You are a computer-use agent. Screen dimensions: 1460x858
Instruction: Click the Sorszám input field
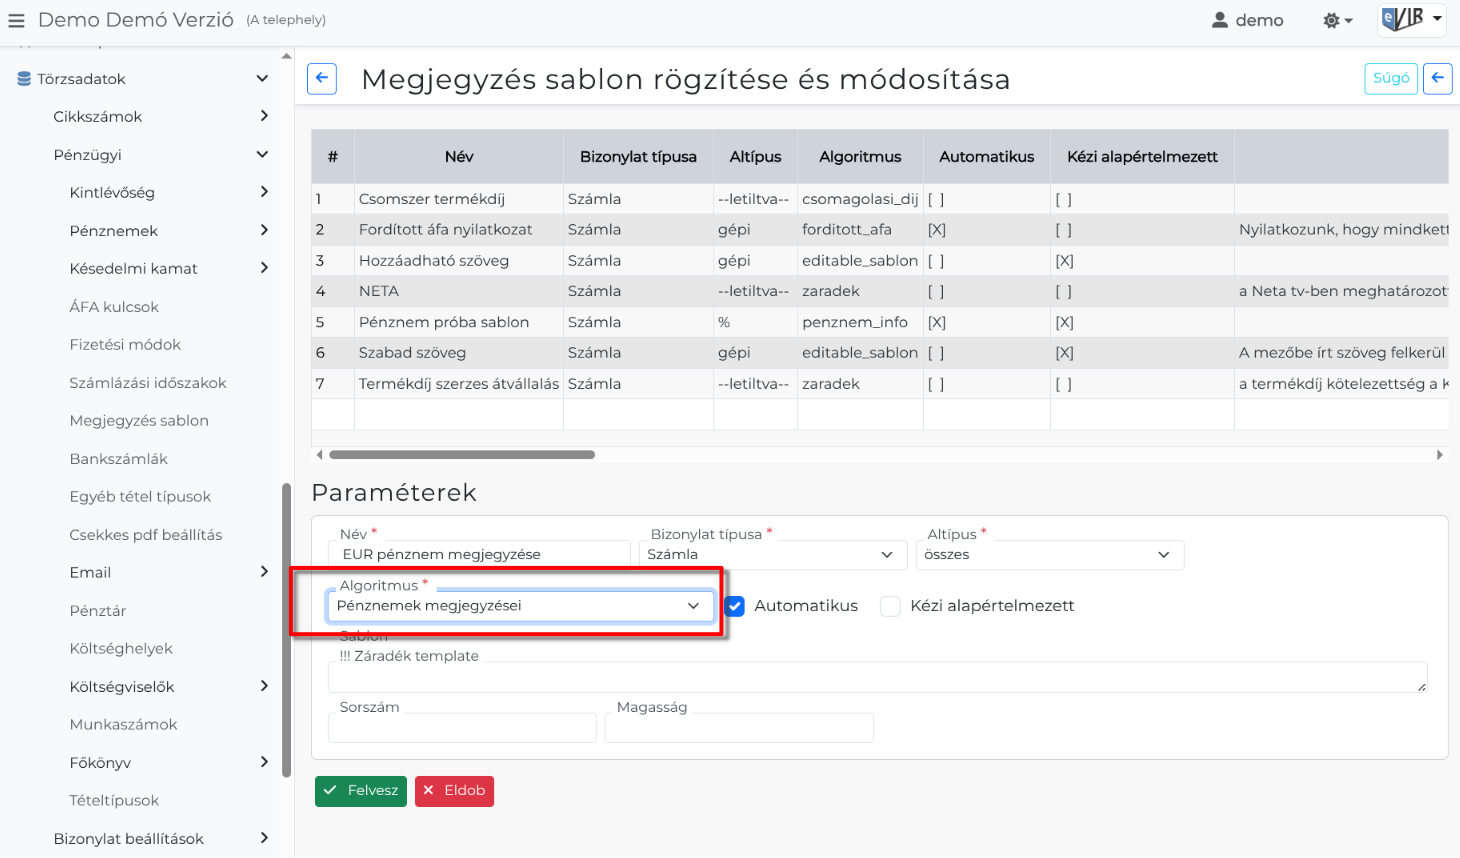point(462,728)
